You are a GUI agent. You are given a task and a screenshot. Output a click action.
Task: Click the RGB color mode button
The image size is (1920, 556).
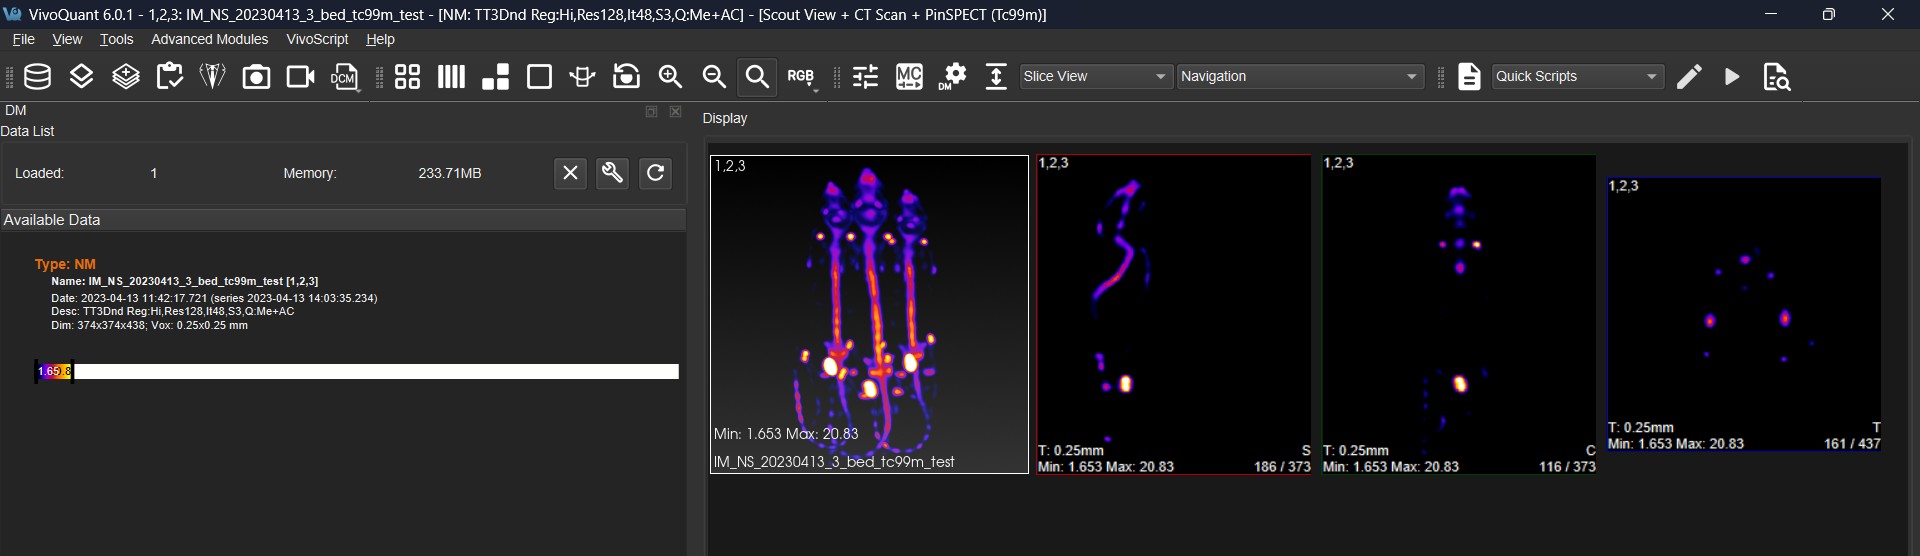[801, 77]
